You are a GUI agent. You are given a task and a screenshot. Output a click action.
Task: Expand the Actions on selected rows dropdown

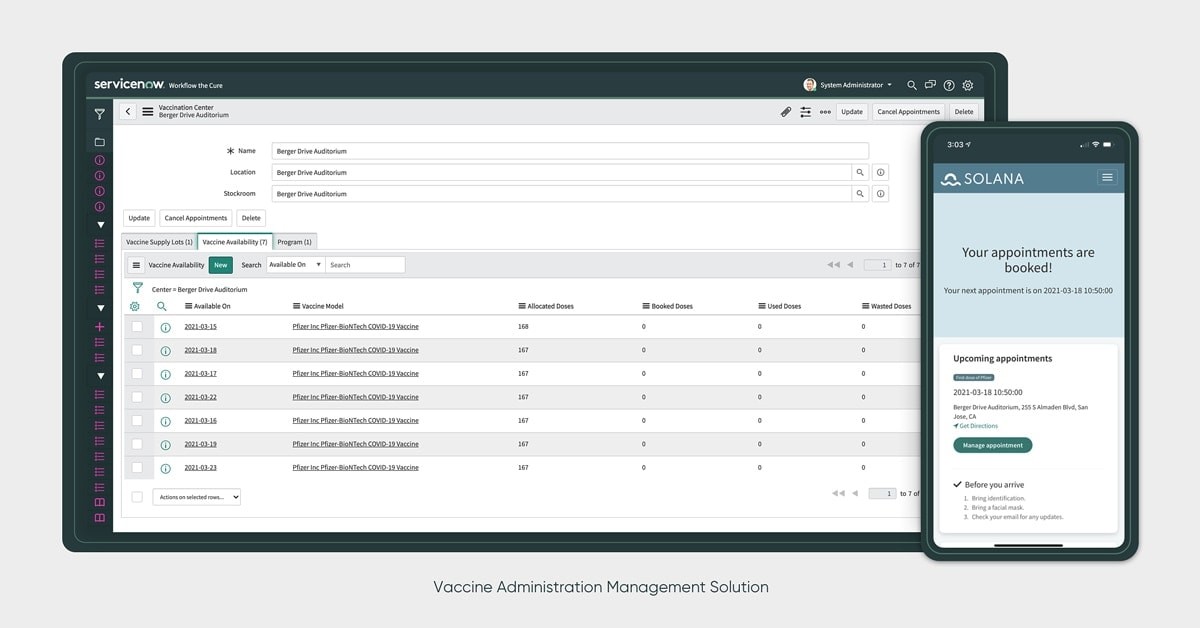pos(196,496)
